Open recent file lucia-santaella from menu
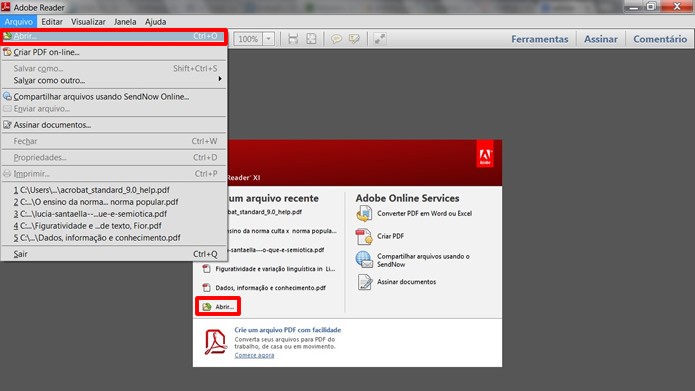 point(114,214)
